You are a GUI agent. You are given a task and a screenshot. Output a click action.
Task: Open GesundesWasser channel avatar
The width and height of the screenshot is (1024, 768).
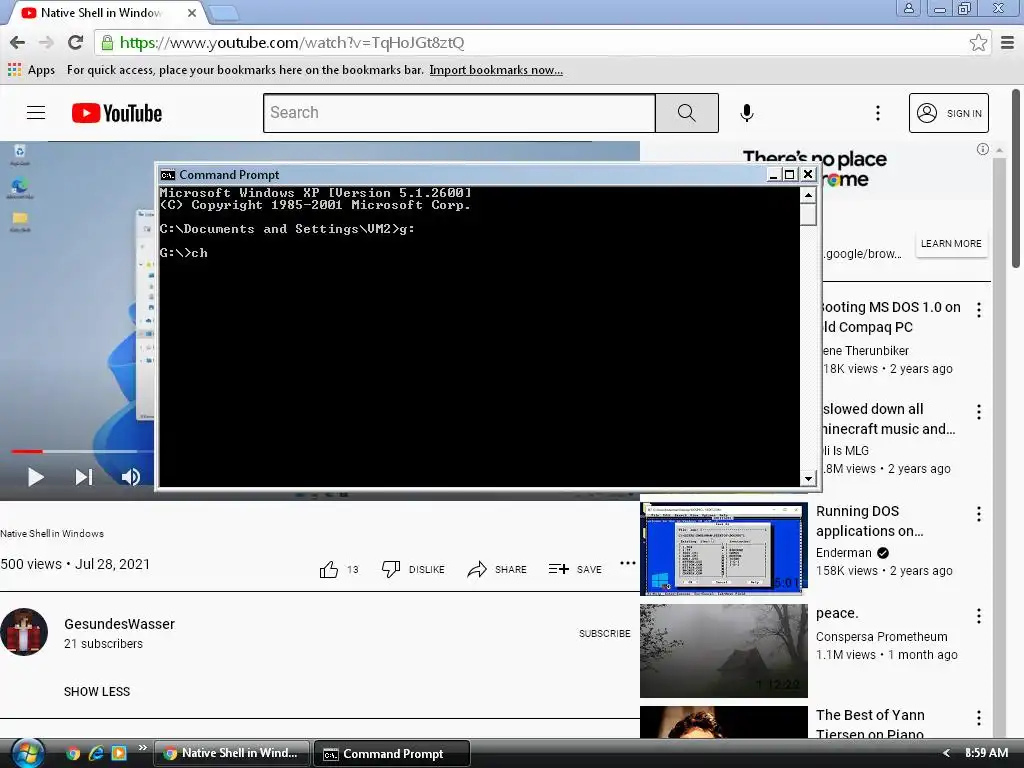click(x=24, y=632)
